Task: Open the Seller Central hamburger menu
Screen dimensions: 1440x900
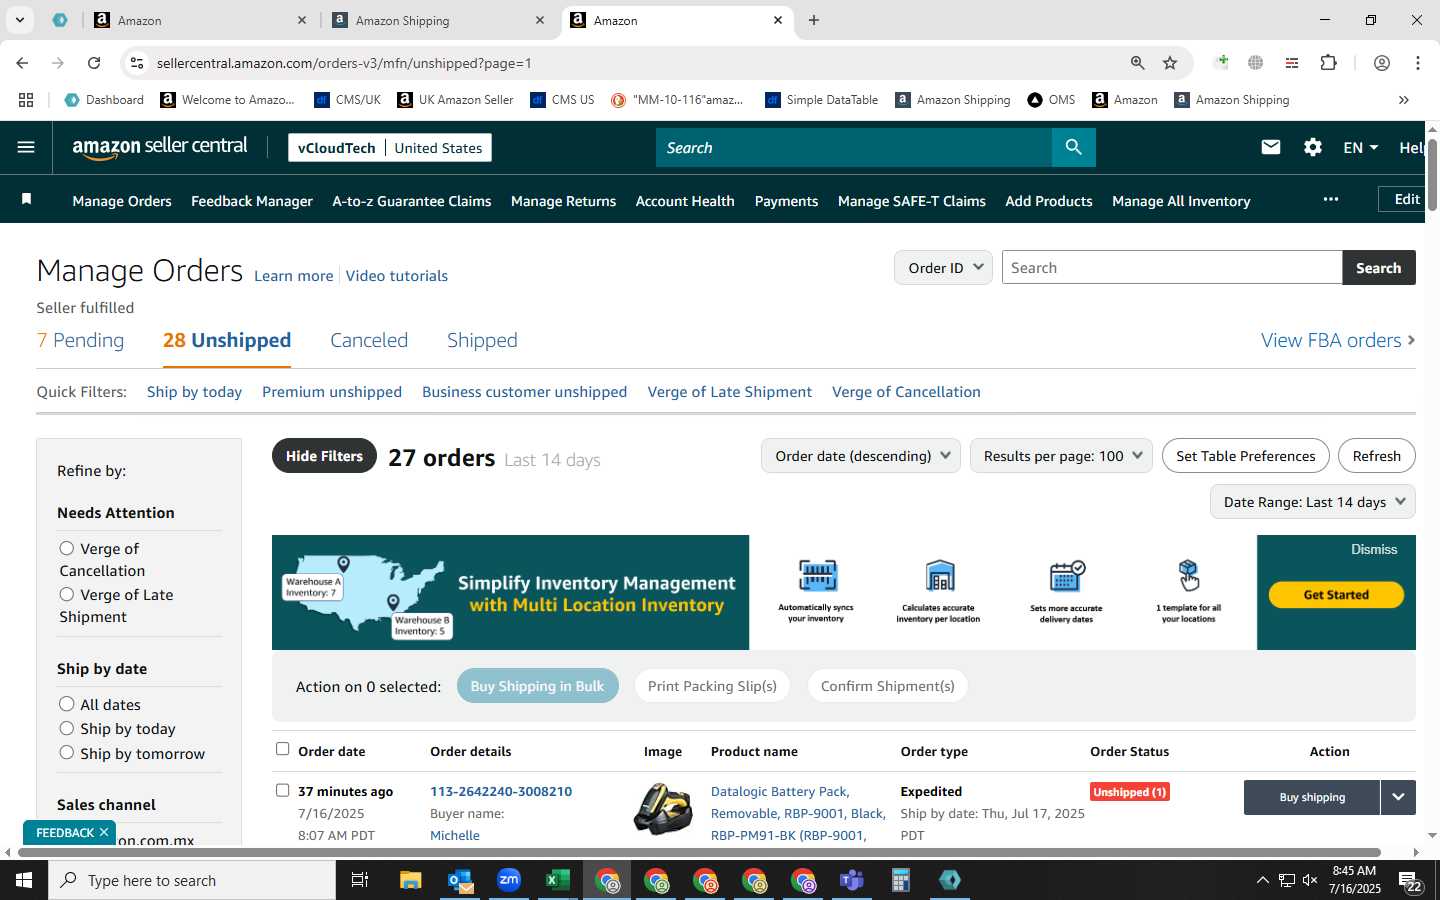Action: [26, 147]
